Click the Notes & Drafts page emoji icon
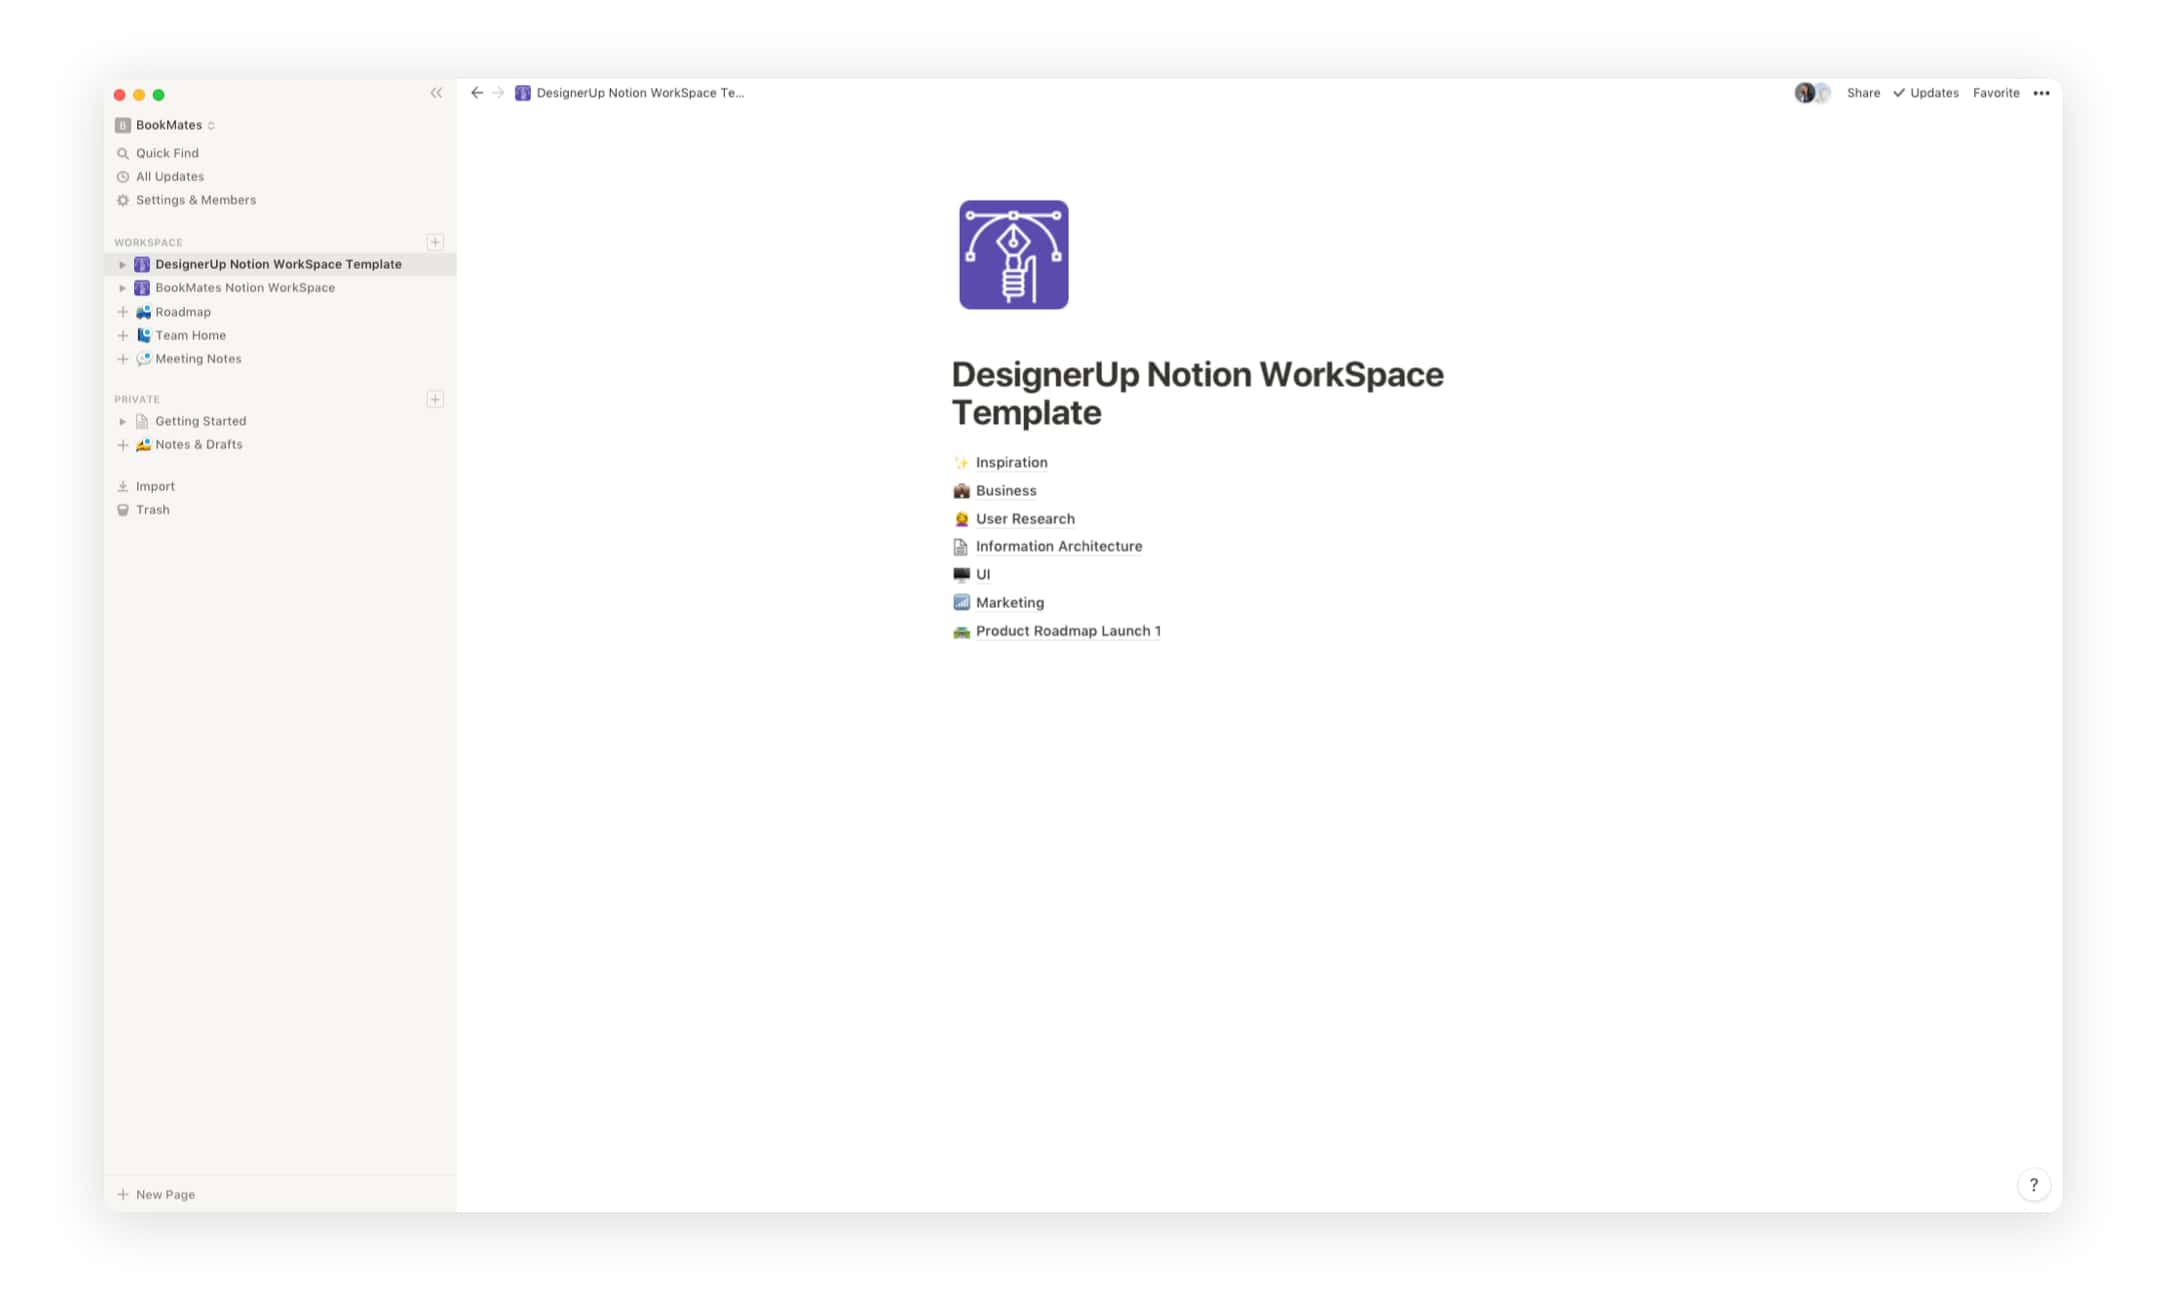 click(143, 445)
